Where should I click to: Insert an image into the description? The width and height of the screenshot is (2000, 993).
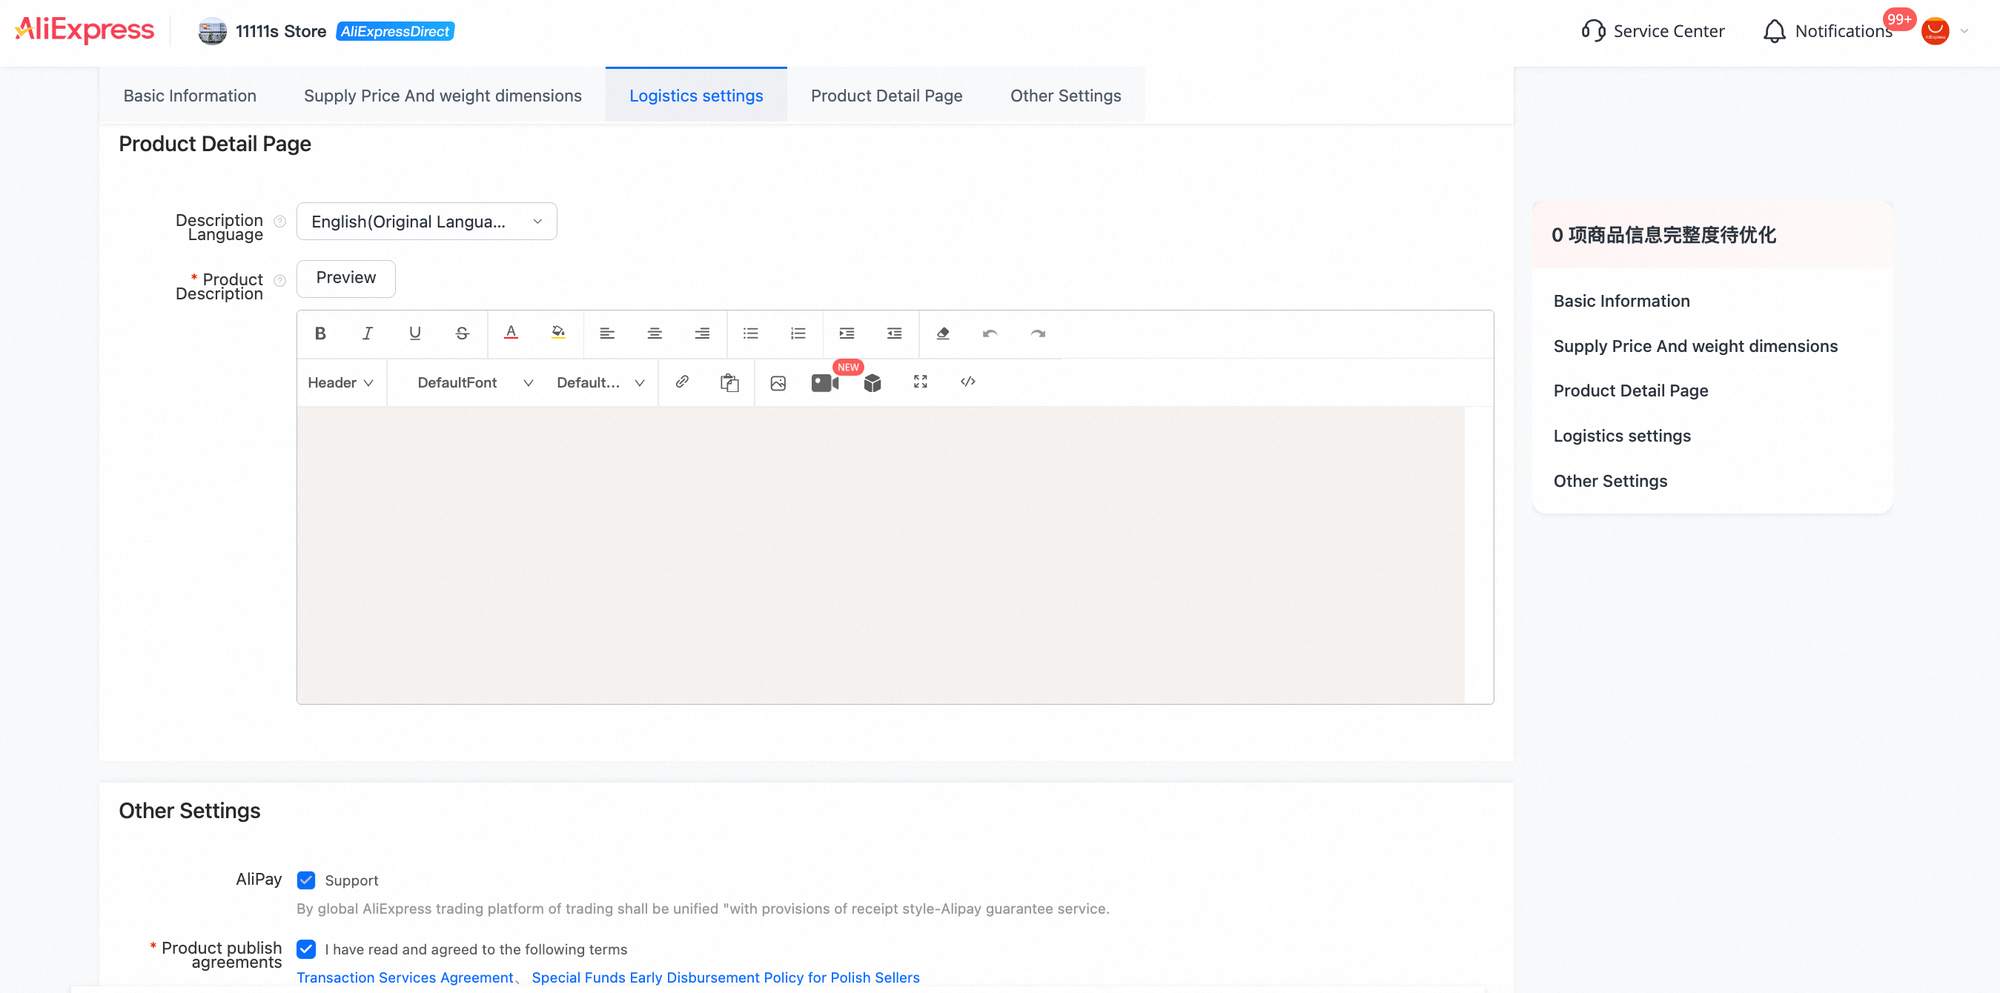coord(778,383)
